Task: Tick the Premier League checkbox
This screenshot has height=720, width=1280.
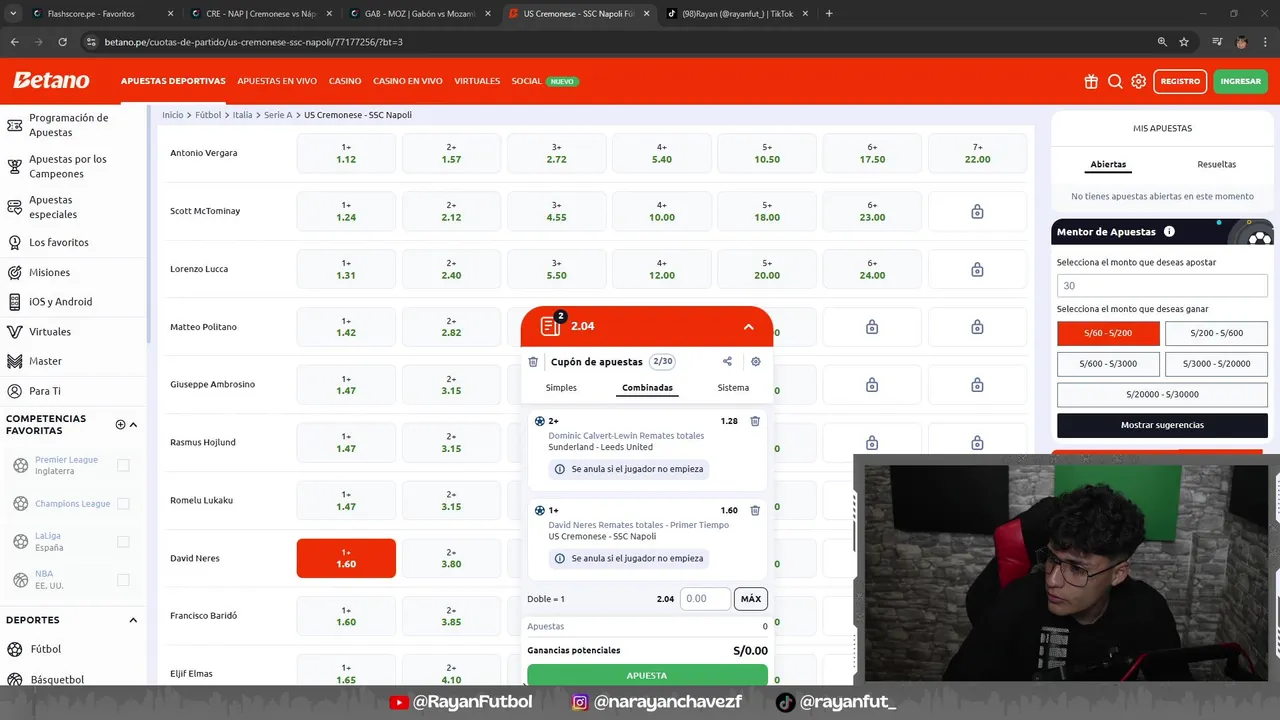Action: point(123,465)
